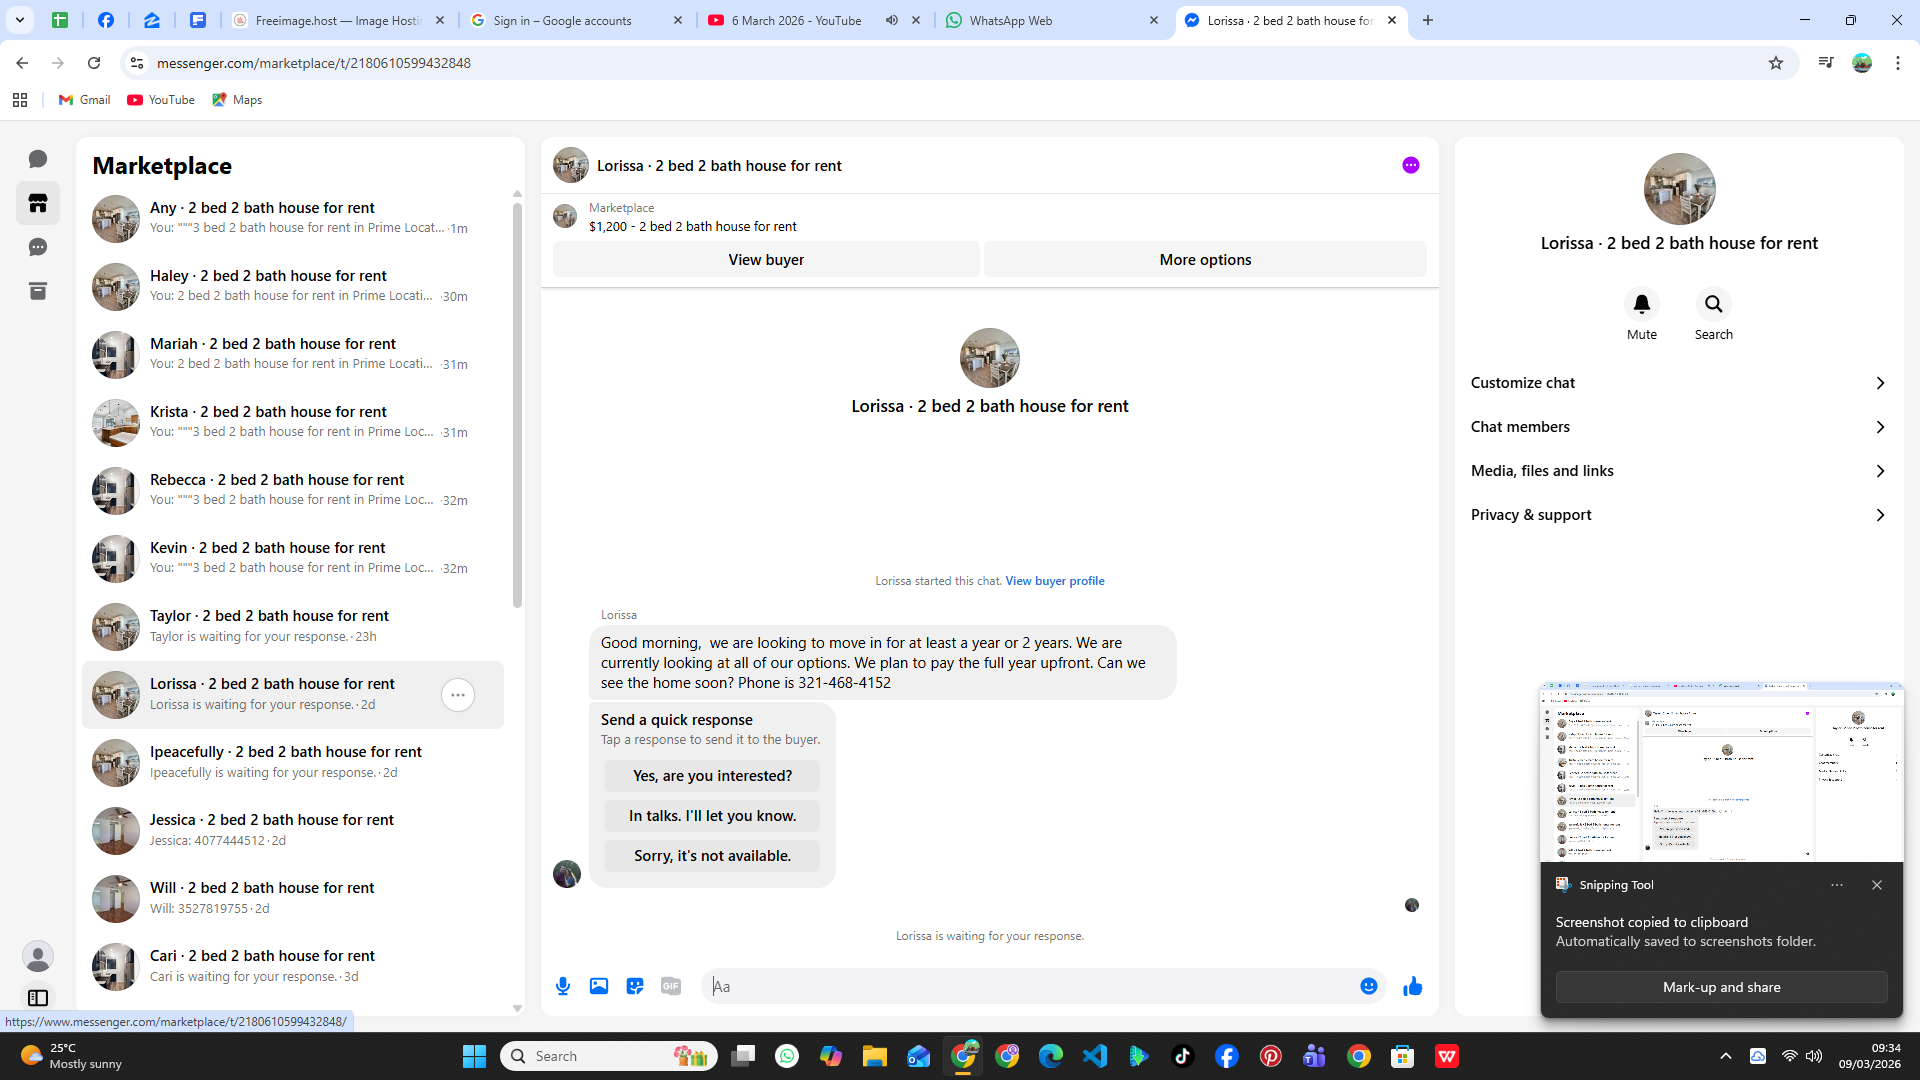Send a thumbs-up like
The width and height of the screenshot is (1920, 1080).
[1412, 987]
